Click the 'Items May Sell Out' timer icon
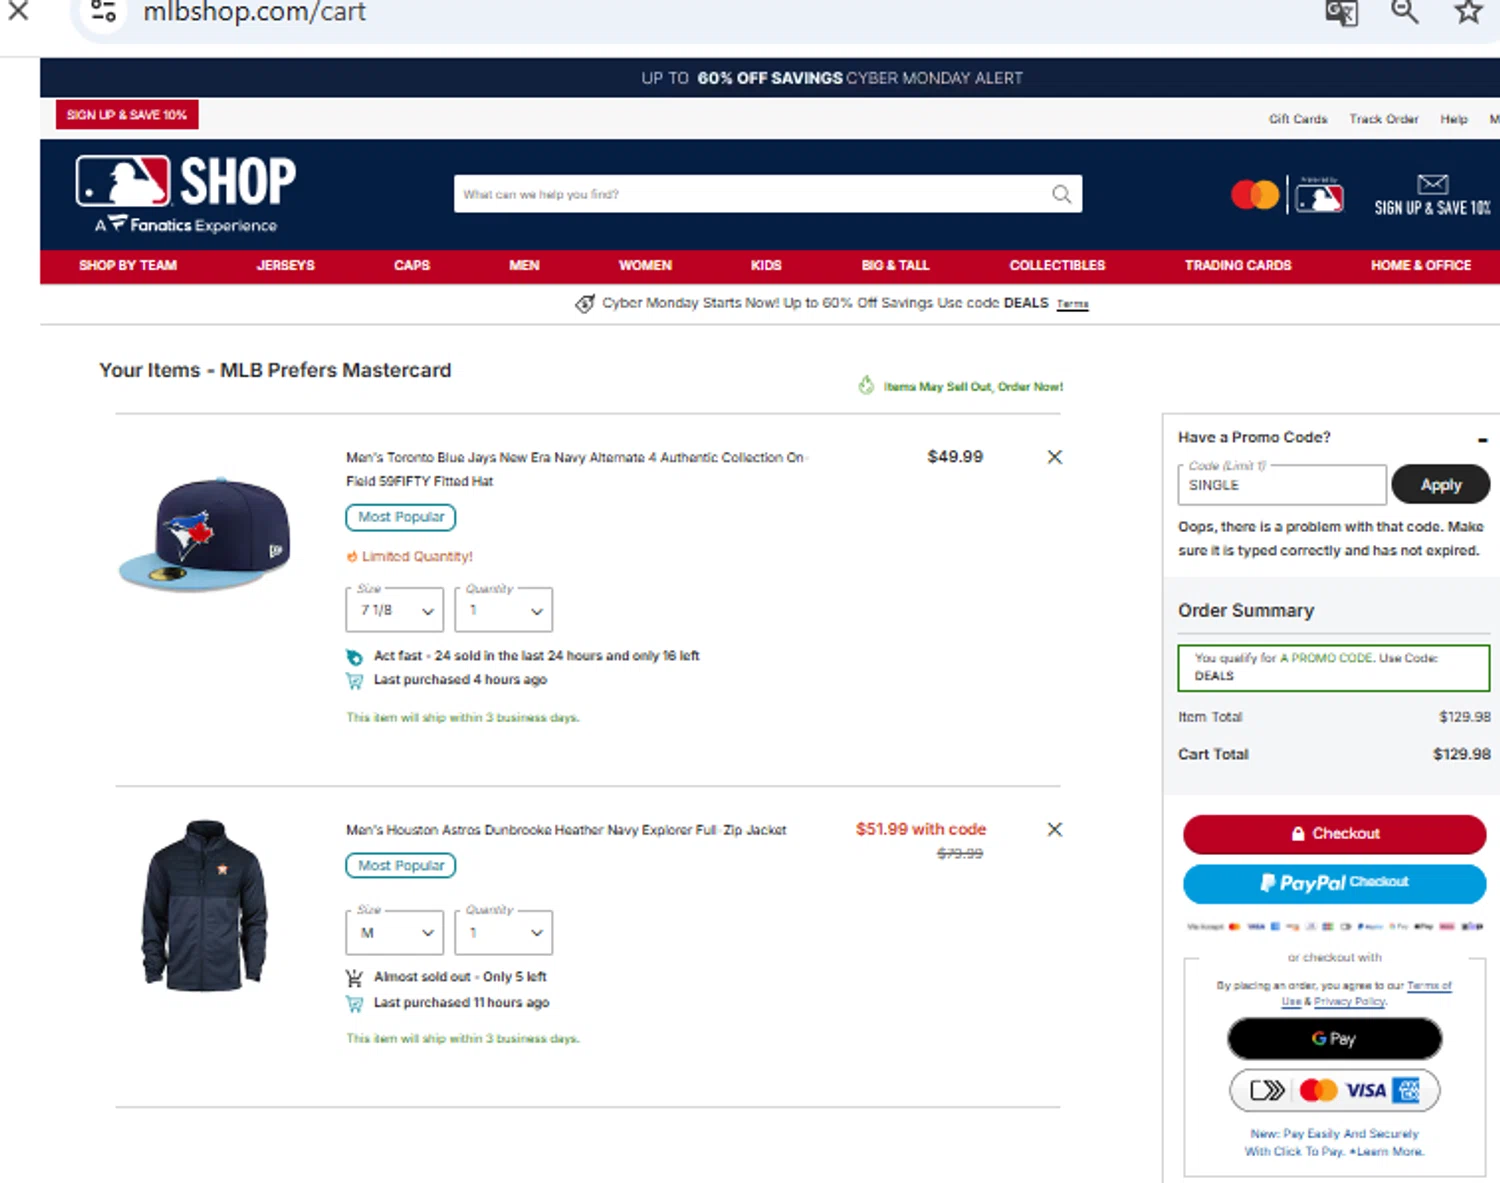Screen dimensions: 1500x1183 [866, 385]
